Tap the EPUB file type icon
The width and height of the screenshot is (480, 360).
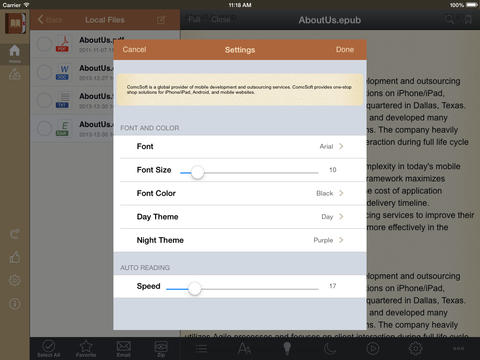(x=62, y=128)
